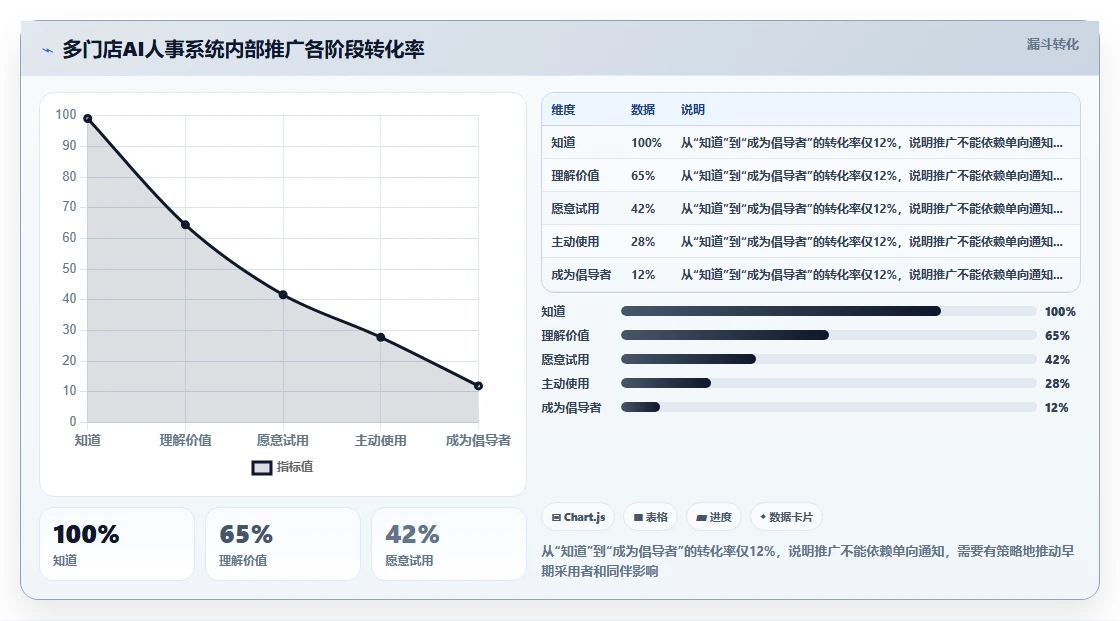Click the 理解价值 x-axis label
The width and height of the screenshot is (1120, 621).
pos(186,440)
